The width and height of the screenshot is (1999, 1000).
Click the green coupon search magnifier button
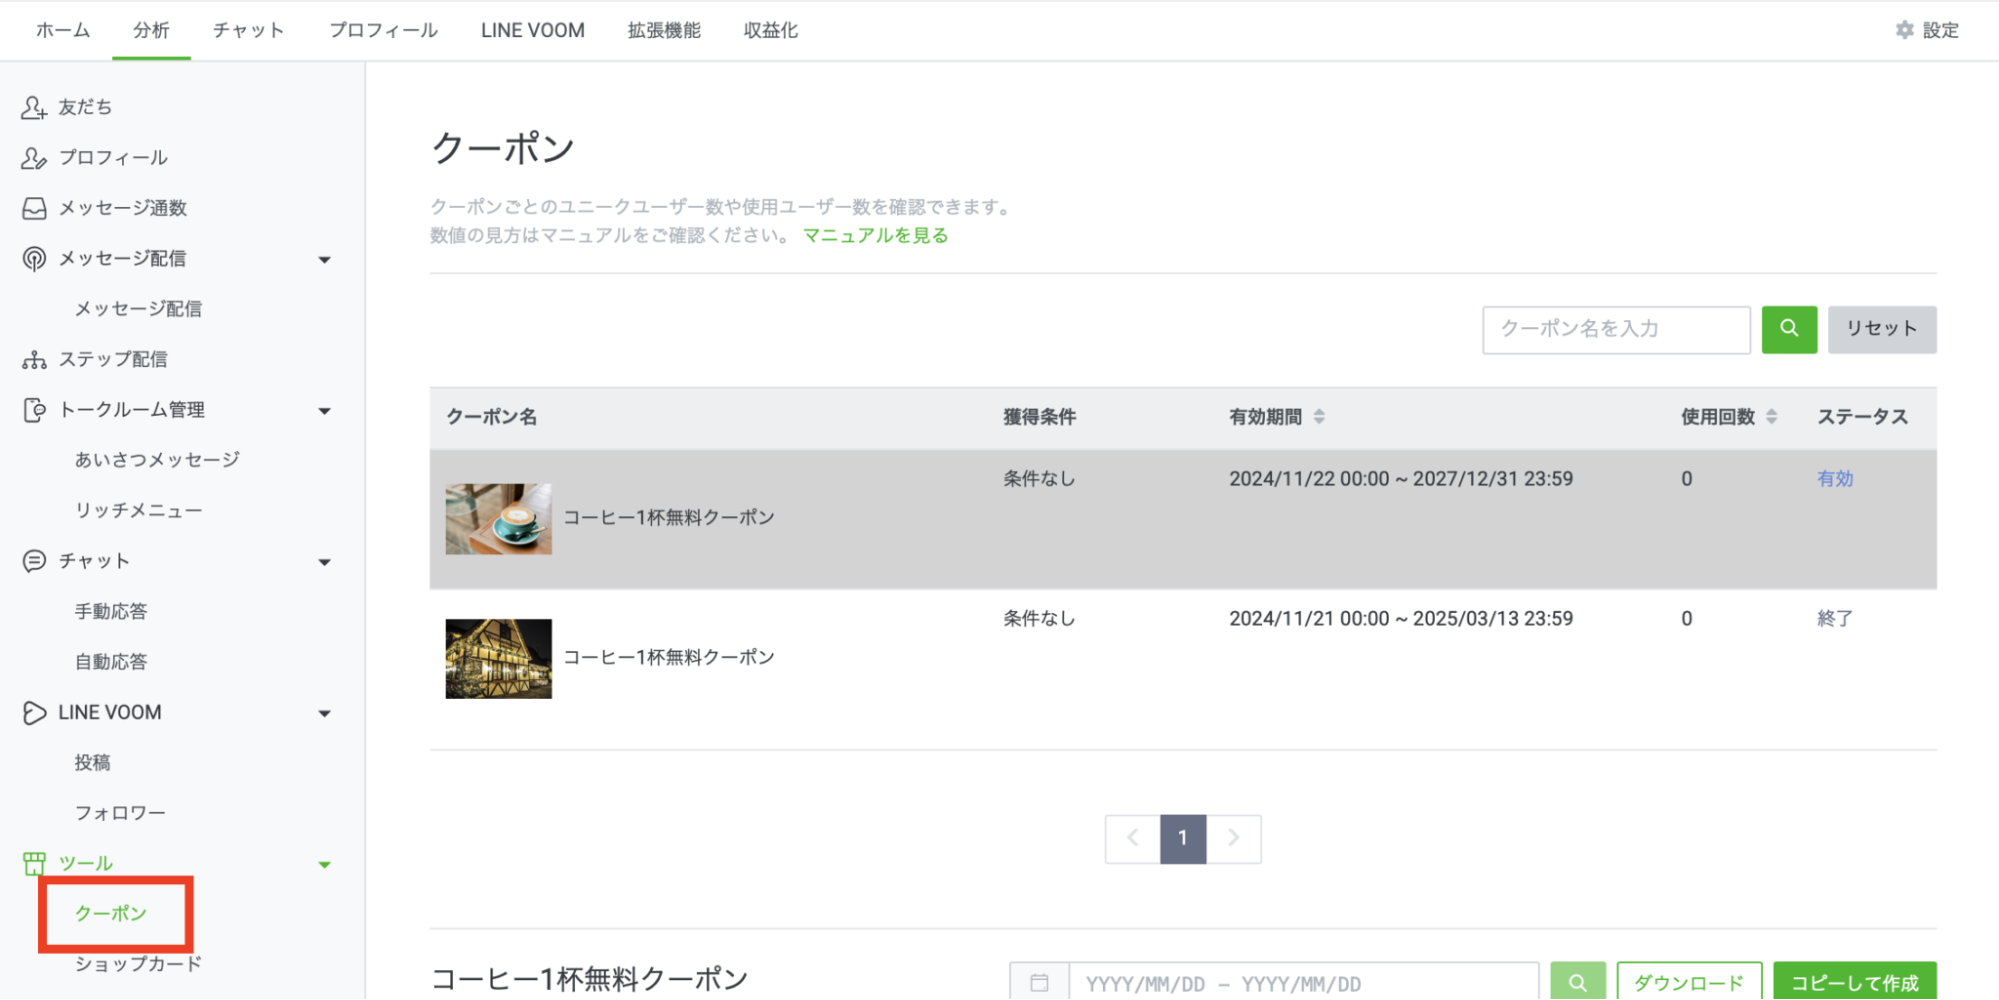(1788, 329)
